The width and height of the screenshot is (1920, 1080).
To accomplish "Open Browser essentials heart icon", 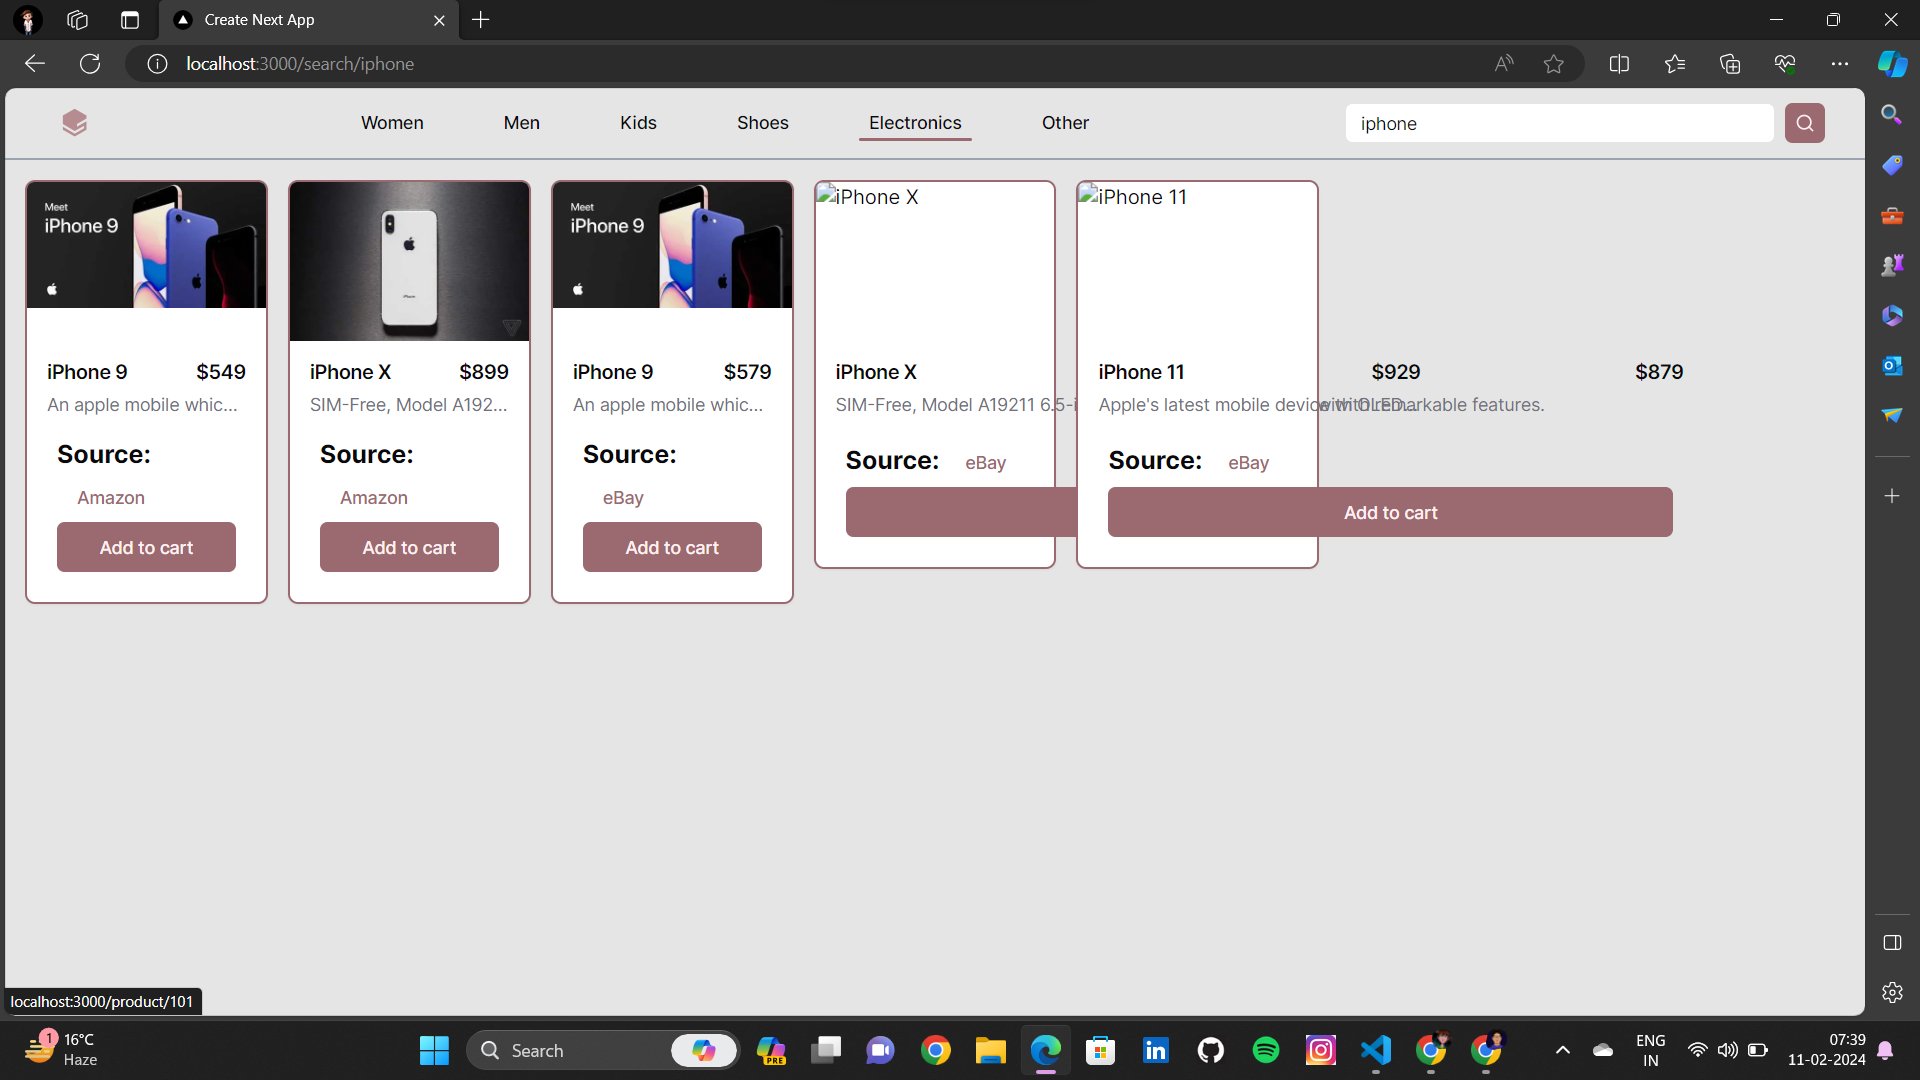I will [x=1785, y=64].
